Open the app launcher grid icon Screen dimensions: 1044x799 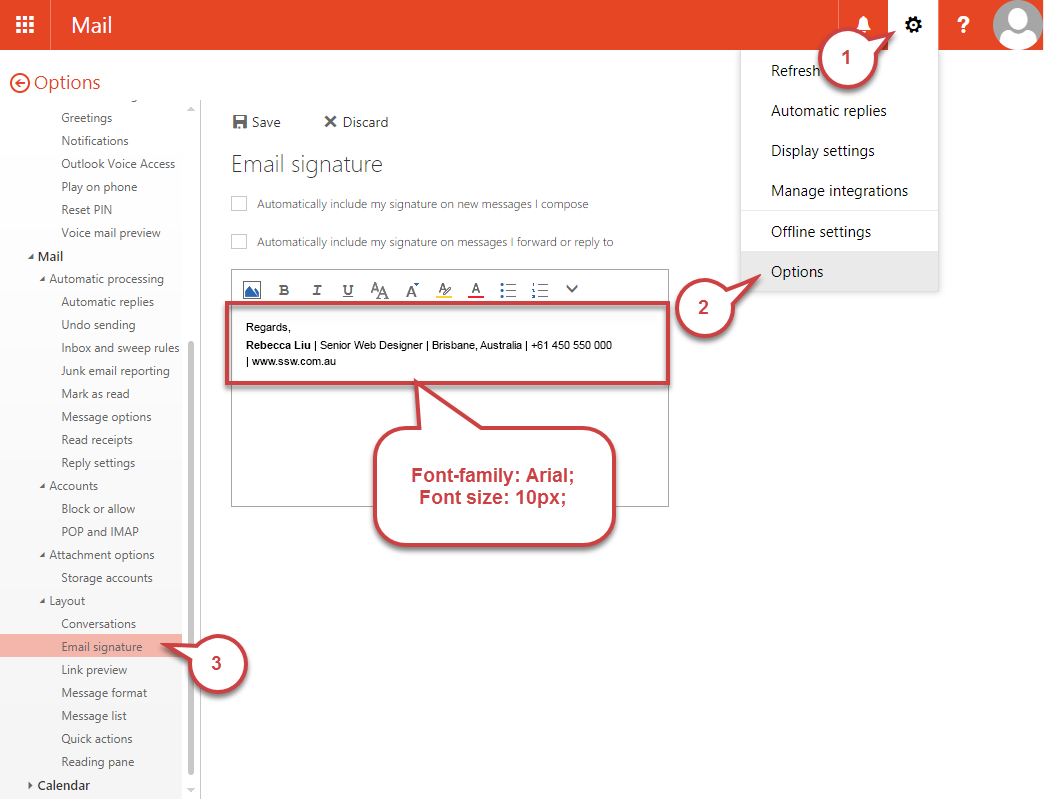25,25
